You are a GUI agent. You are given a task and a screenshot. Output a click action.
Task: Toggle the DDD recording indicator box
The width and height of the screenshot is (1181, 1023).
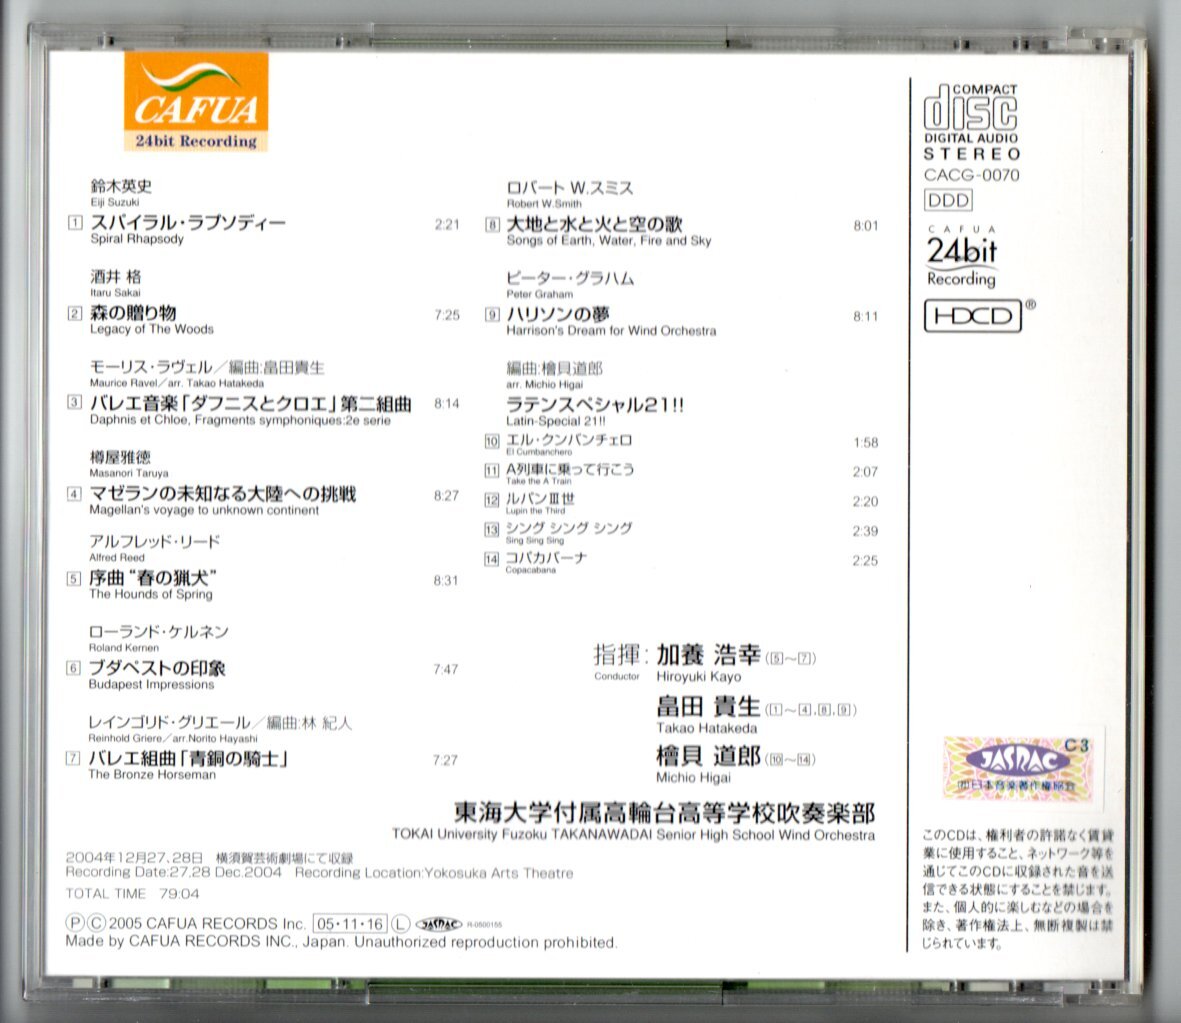[950, 199]
